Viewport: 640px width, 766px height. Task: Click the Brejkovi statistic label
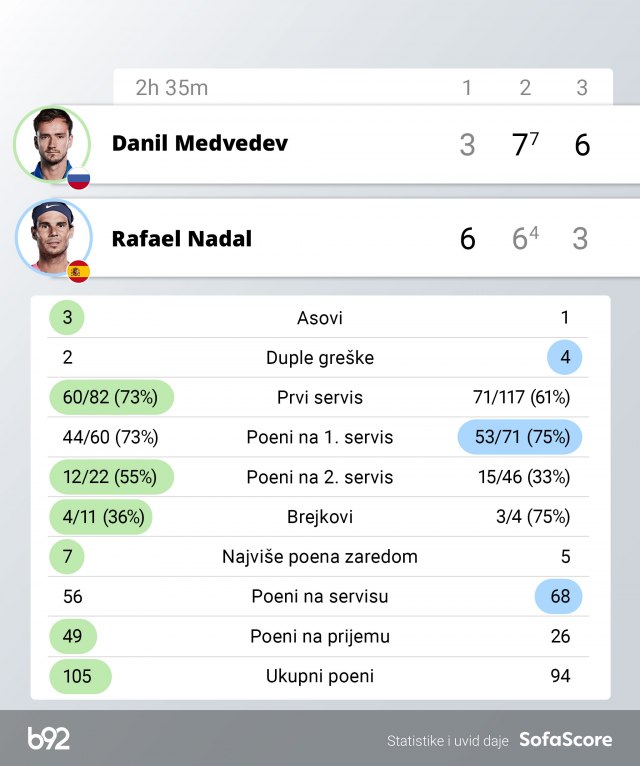pyautogui.click(x=320, y=517)
